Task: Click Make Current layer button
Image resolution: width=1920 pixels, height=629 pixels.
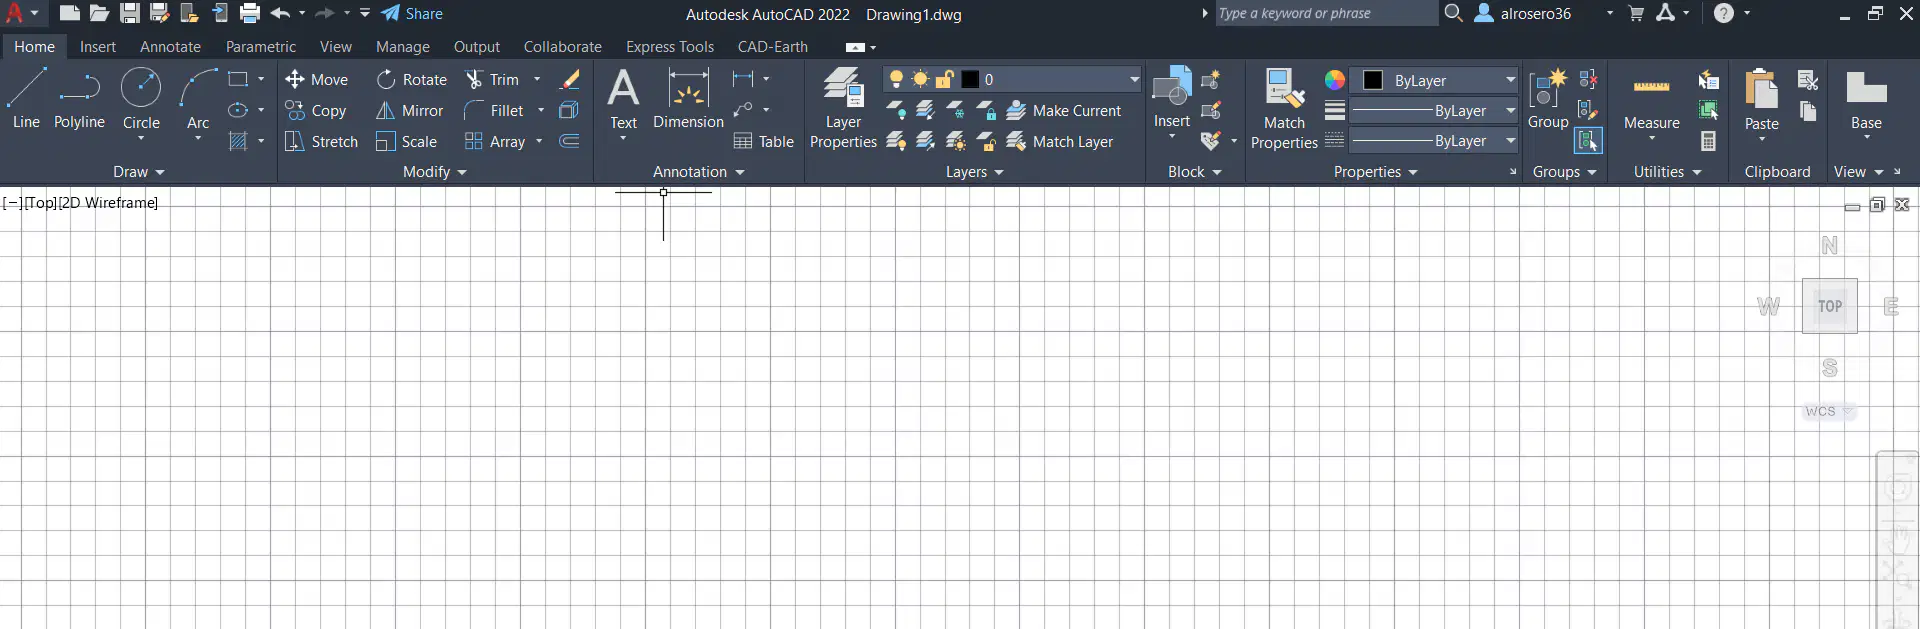Action: tap(1063, 110)
